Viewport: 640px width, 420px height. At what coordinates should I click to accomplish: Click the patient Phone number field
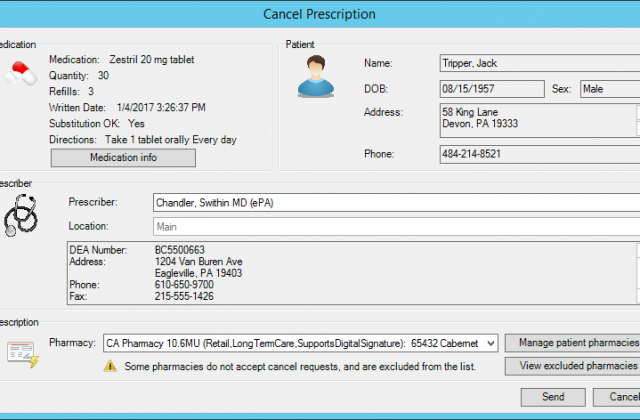pos(538,155)
